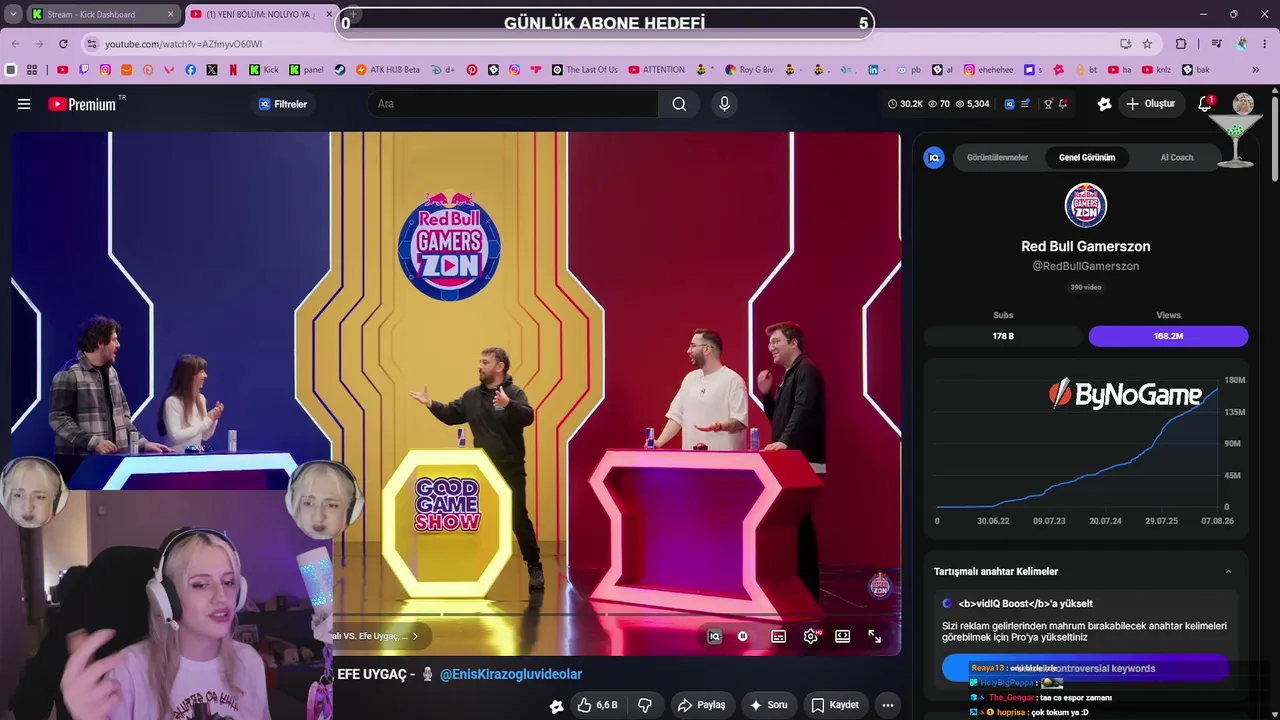1280x720 pixels.
Task: Open the Pinterest bookmark icon
Action: tap(470, 70)
